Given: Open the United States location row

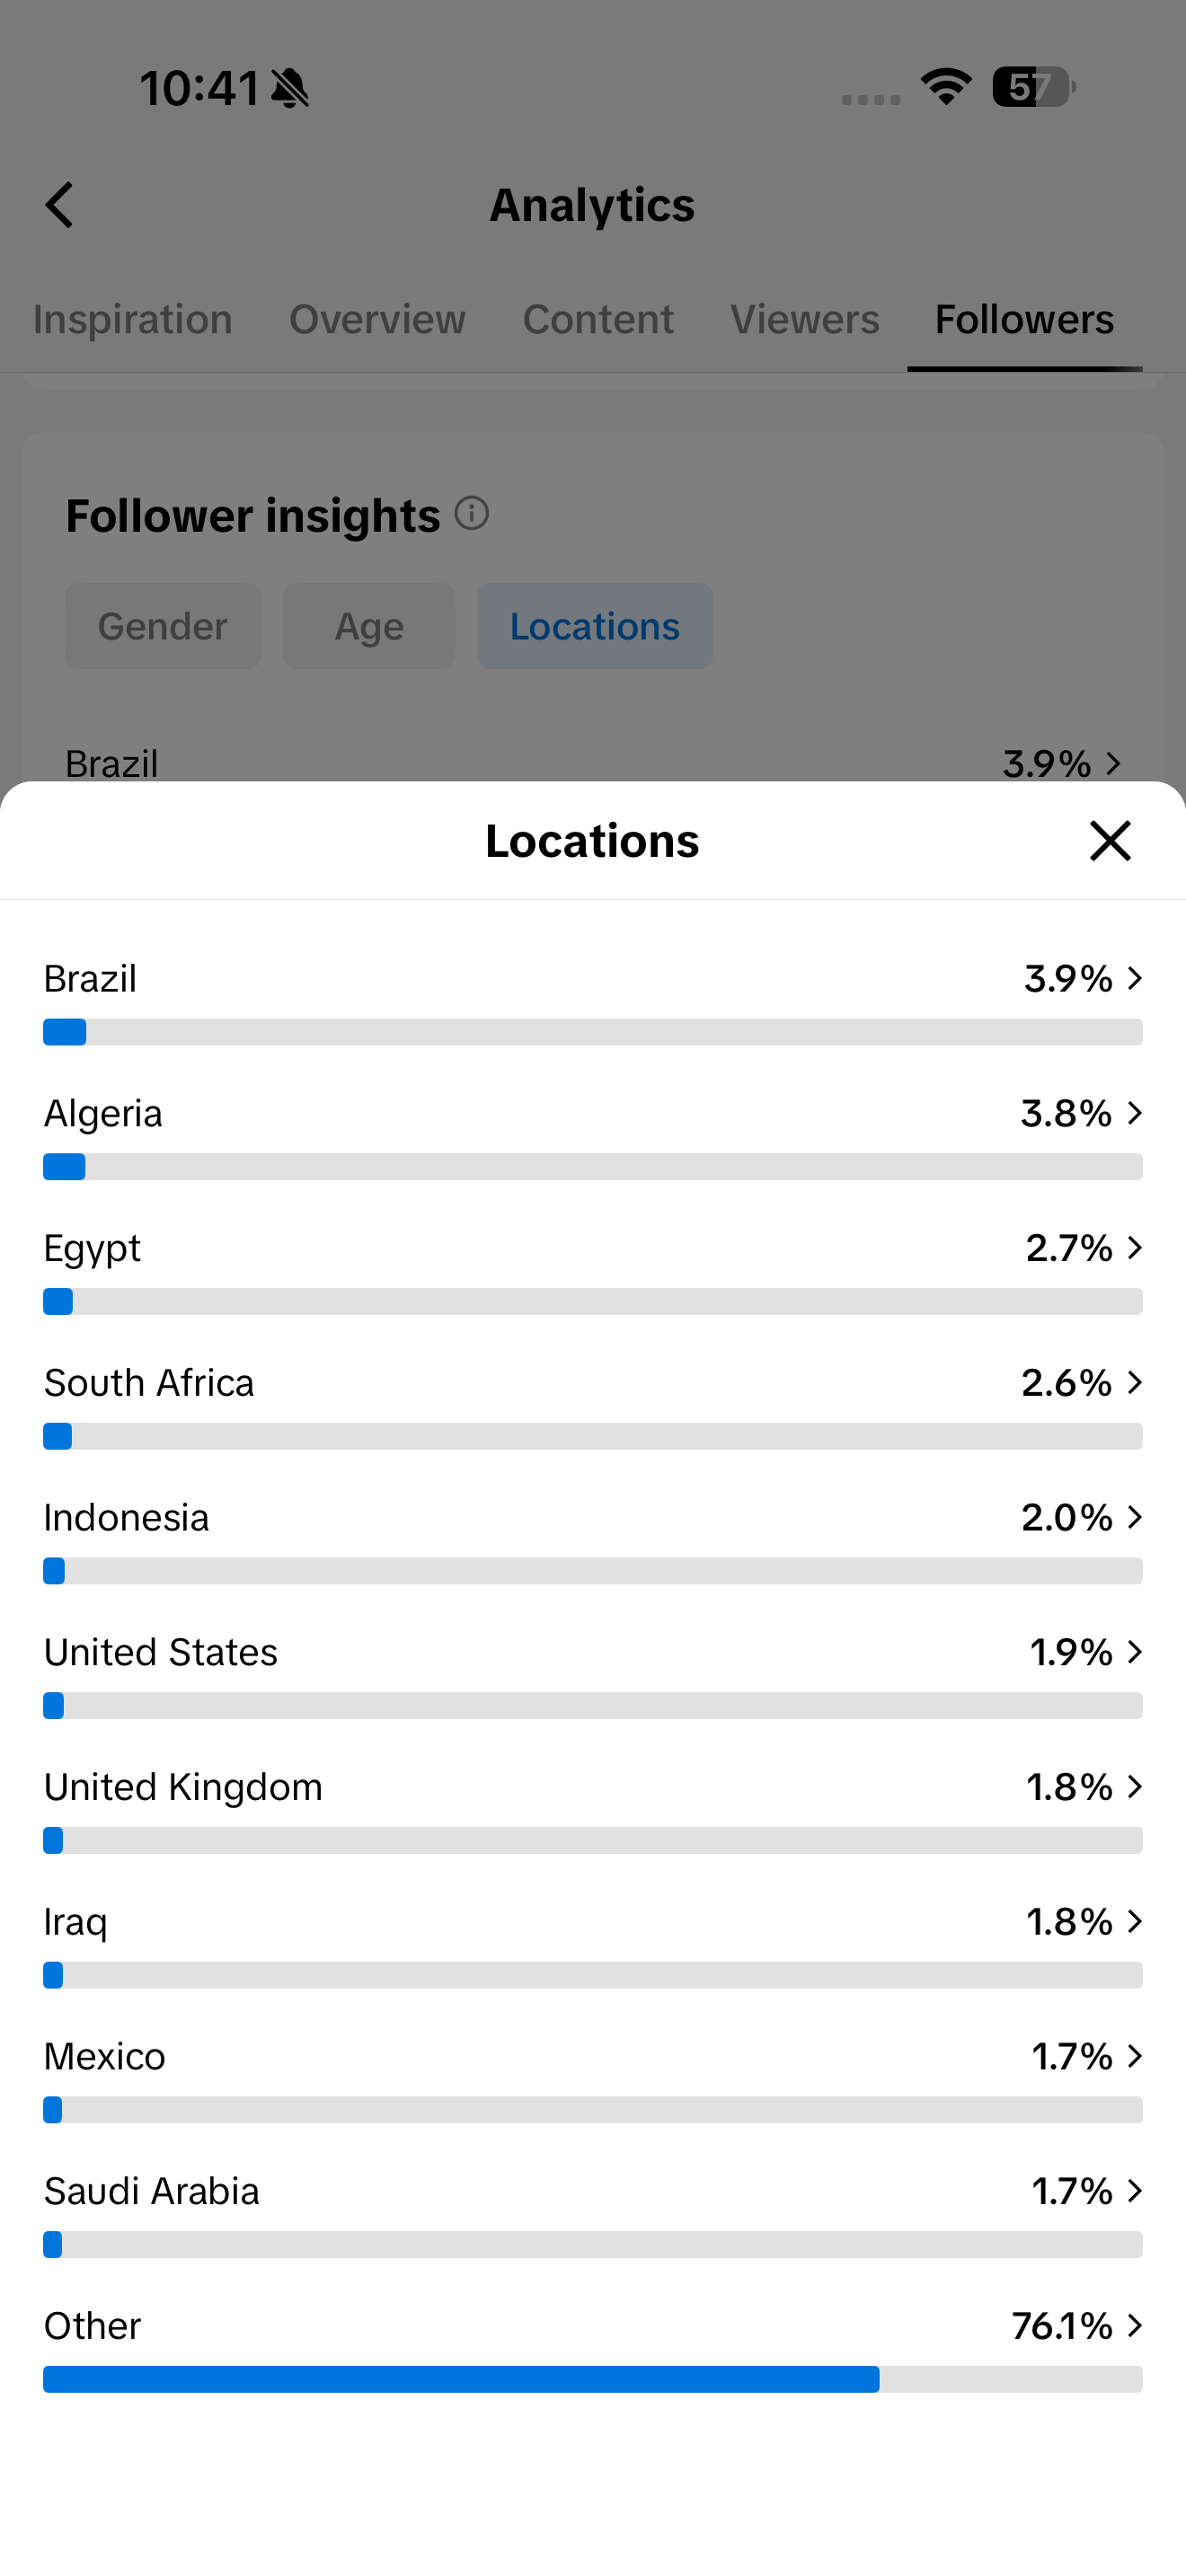Looking at the screenshot, I should pyautogui.click(x=593, y=1673).
